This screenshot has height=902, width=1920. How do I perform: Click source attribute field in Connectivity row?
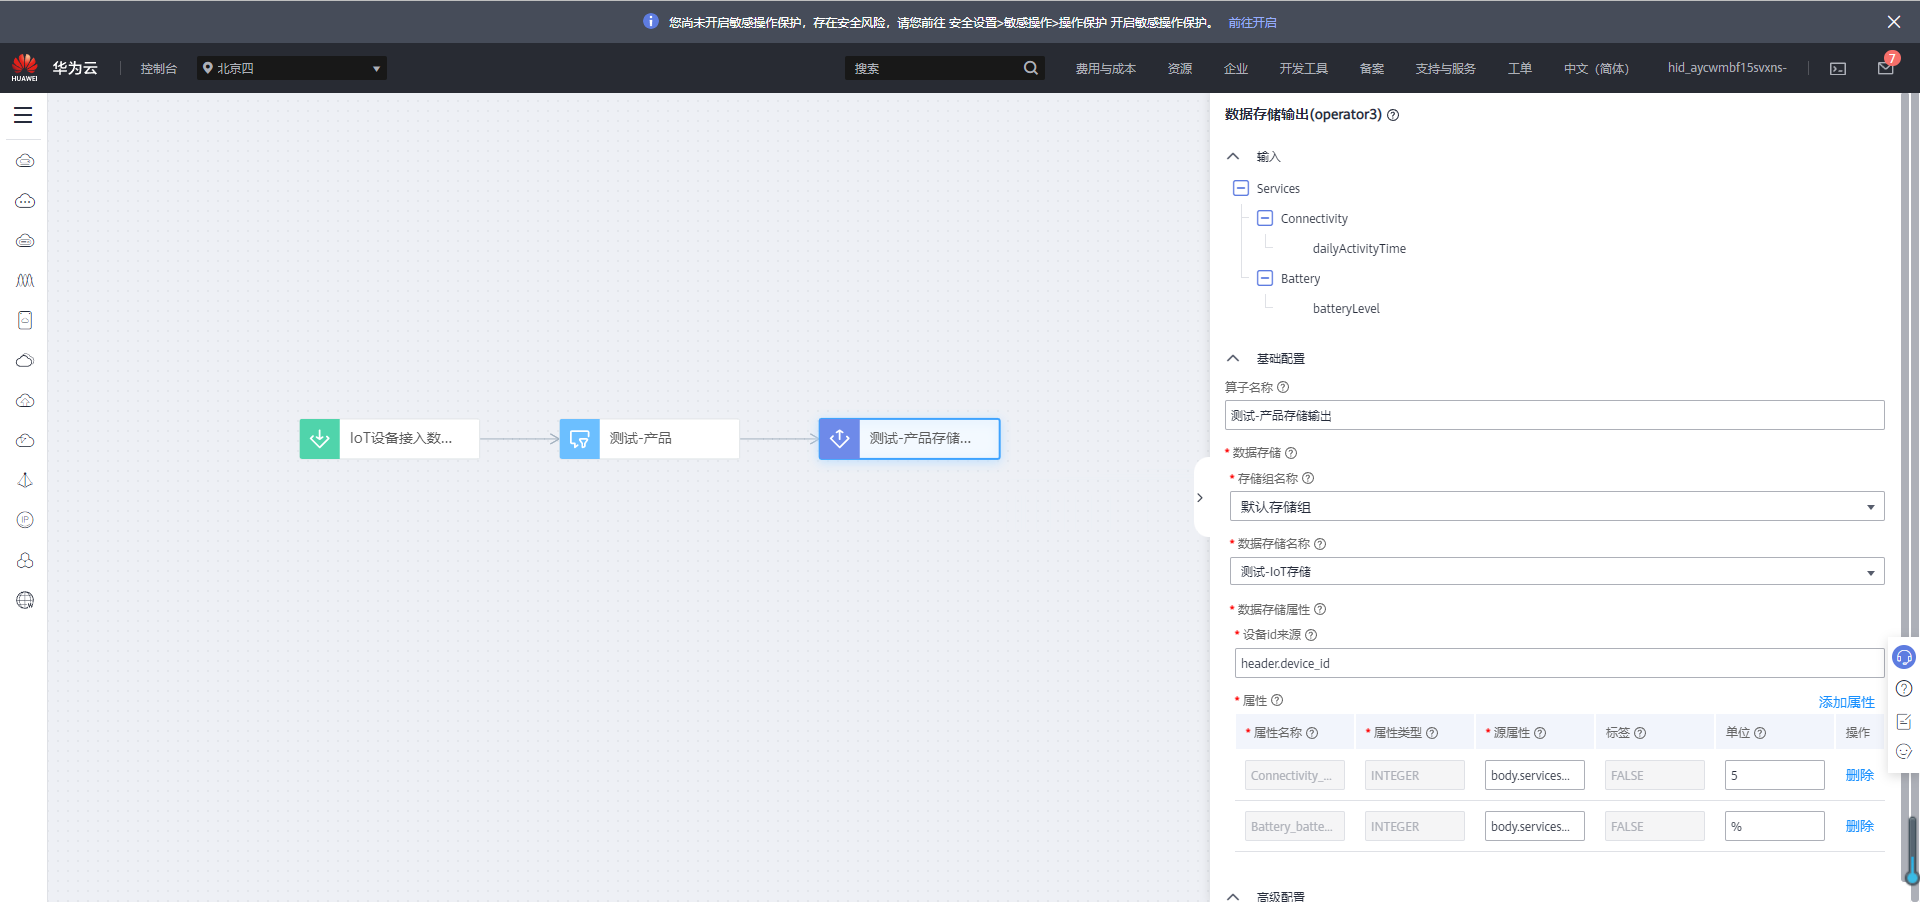[1534, 775]
